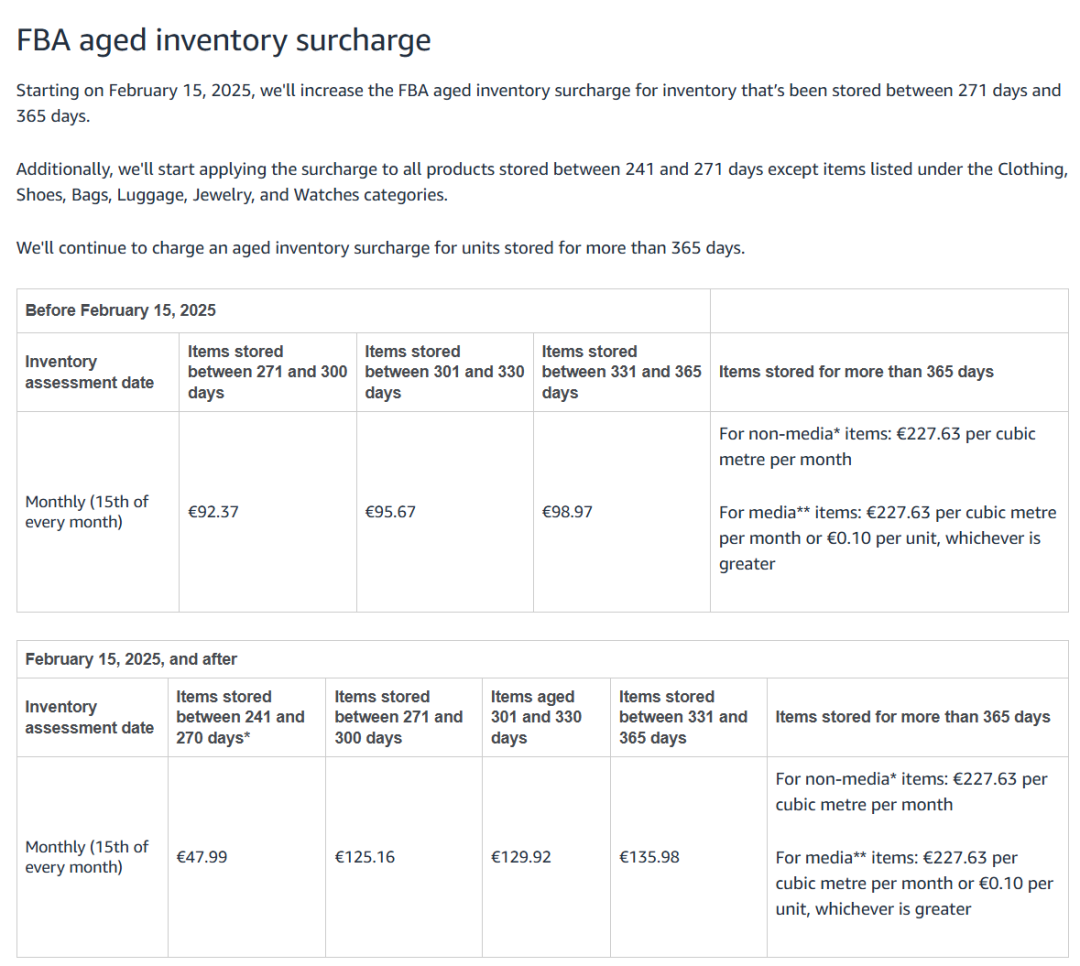Click the paragraph beginning with "Additionally, we'll start"
Screen dimensions: 1080x966
(x=541, y=182)
